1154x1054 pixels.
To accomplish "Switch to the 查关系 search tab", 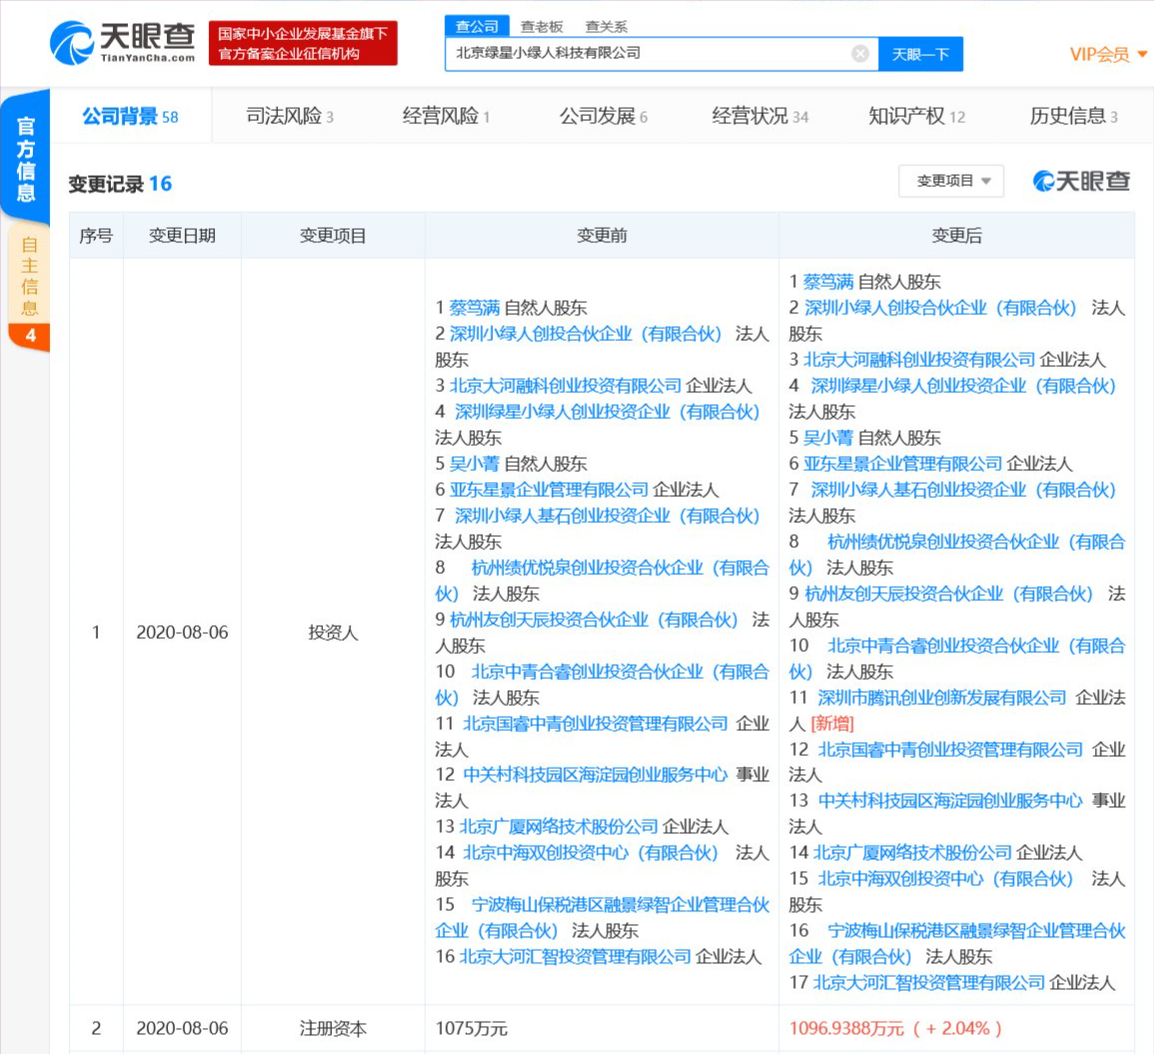I will (606, 26).
